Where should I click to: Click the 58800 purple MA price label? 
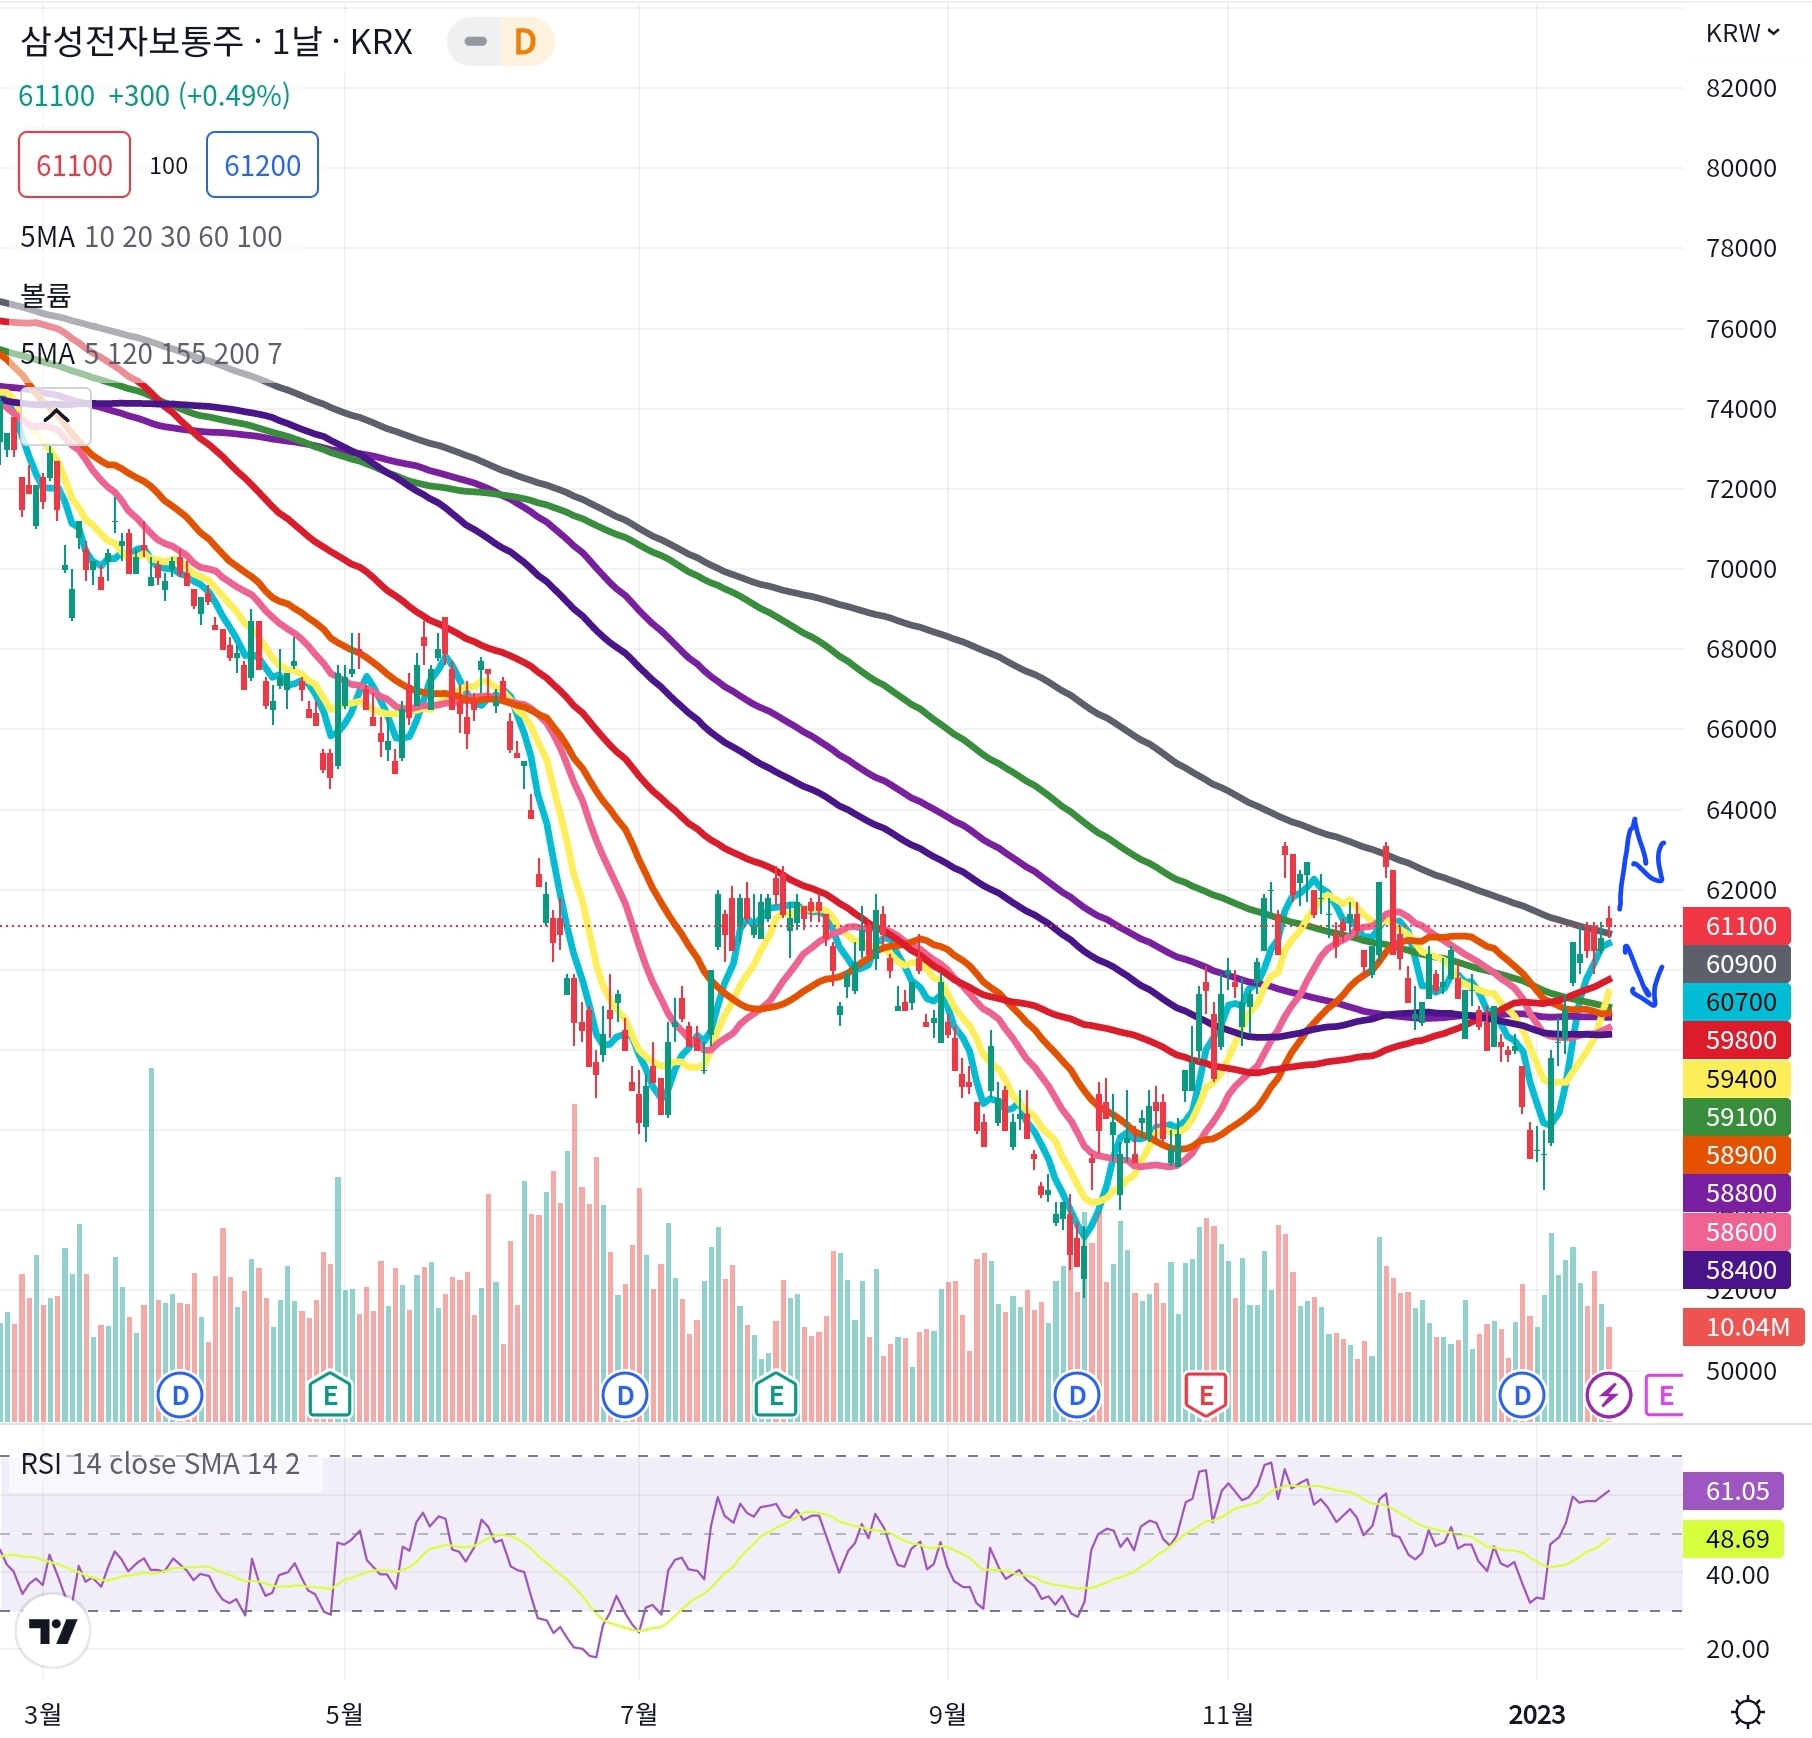point(1738,1193)
